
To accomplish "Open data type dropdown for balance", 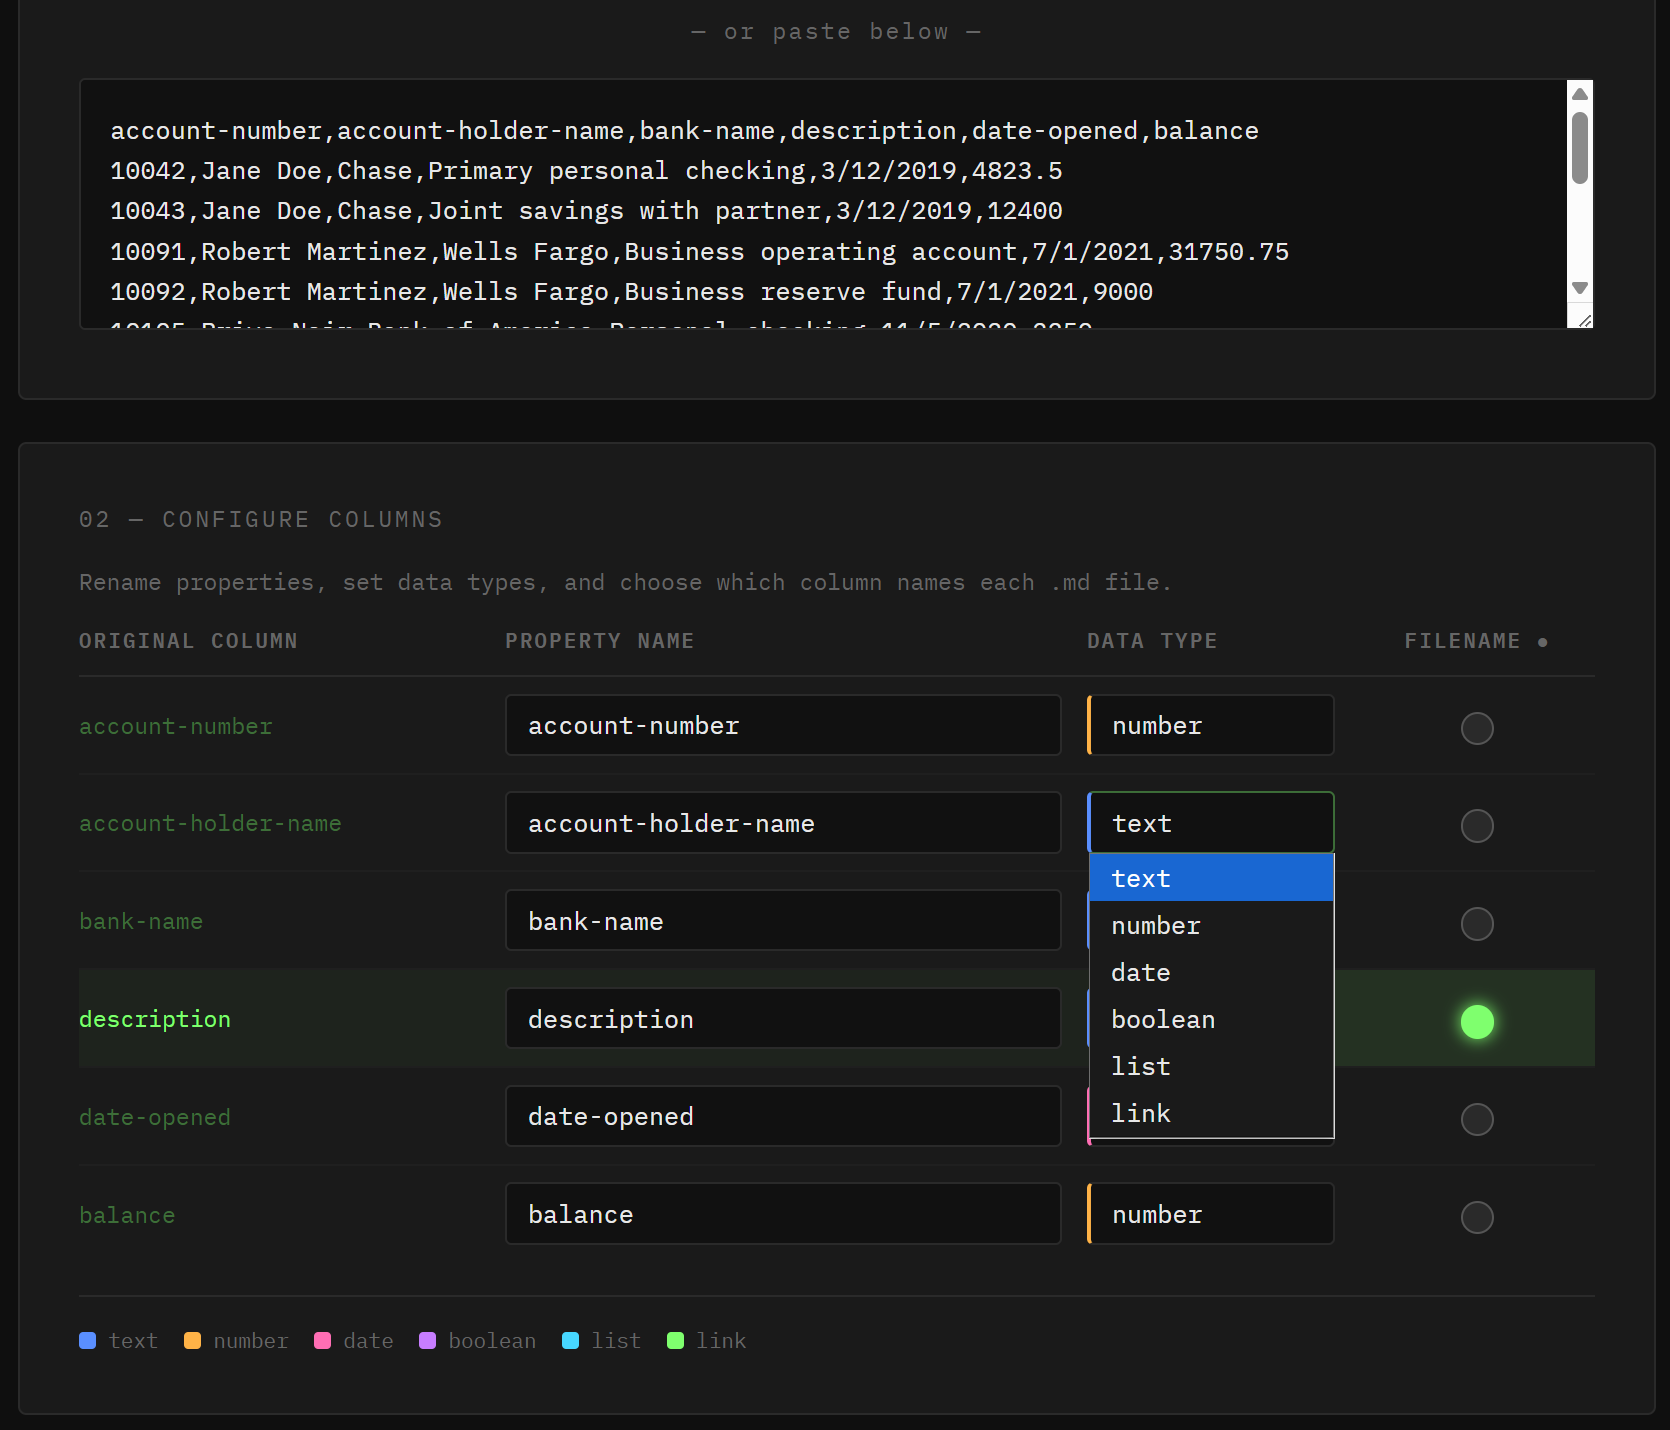I will point(1210,1214).
